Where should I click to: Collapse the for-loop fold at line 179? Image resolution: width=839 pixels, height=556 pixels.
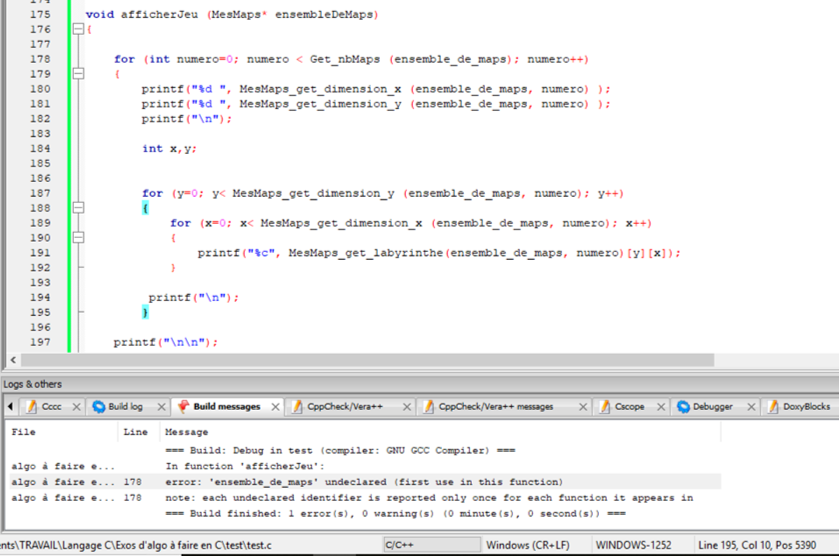tap(78, 74)
